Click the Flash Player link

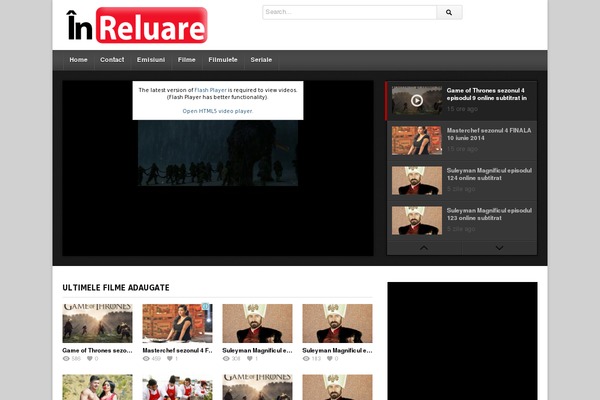click(x=210, y=90)
